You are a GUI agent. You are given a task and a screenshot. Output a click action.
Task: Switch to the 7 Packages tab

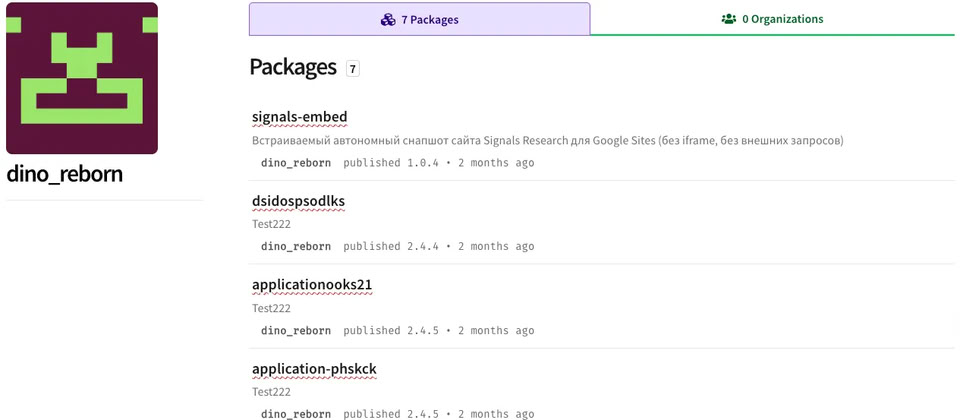pyautogui.click(x=419, y=19)
